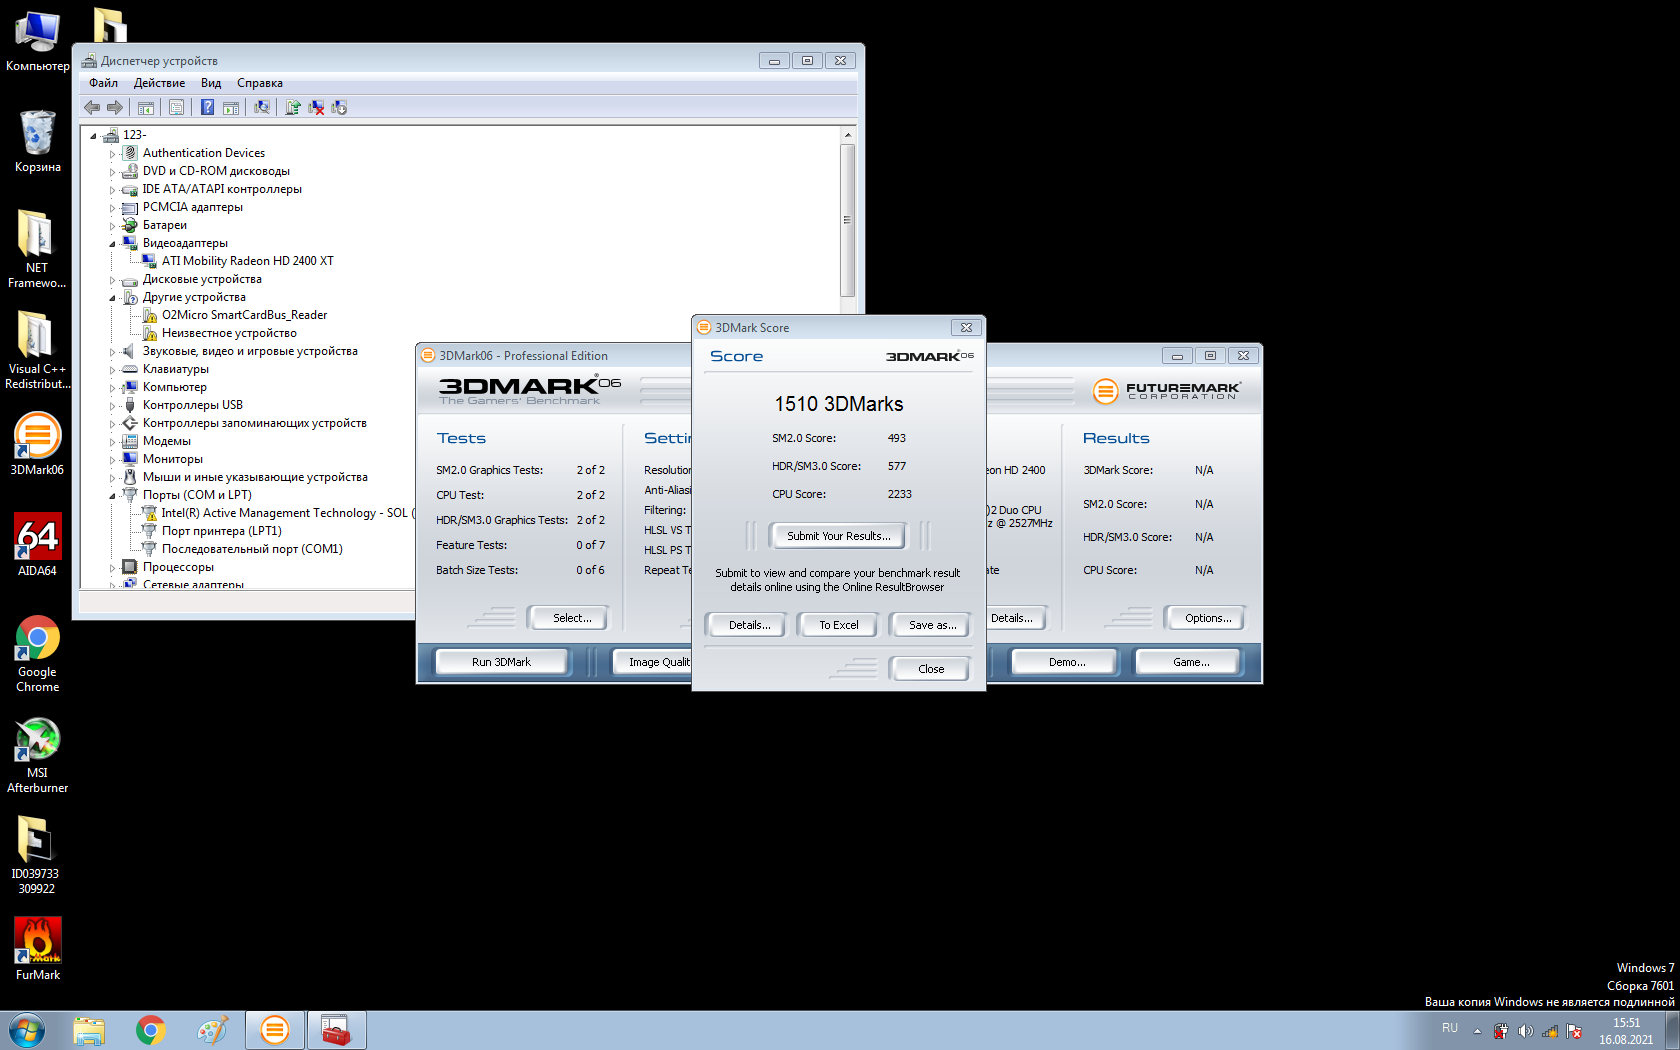Open the NET Framework folder on desktop
The width and height of the screenshot is (1680, 1050).
(x=37, y=249)
